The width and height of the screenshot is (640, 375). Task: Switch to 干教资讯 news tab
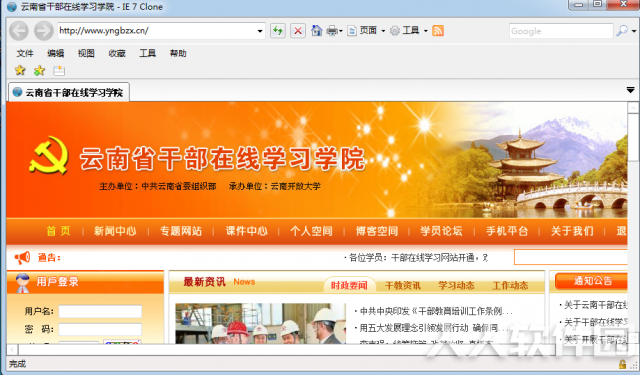tap(402, 285)
